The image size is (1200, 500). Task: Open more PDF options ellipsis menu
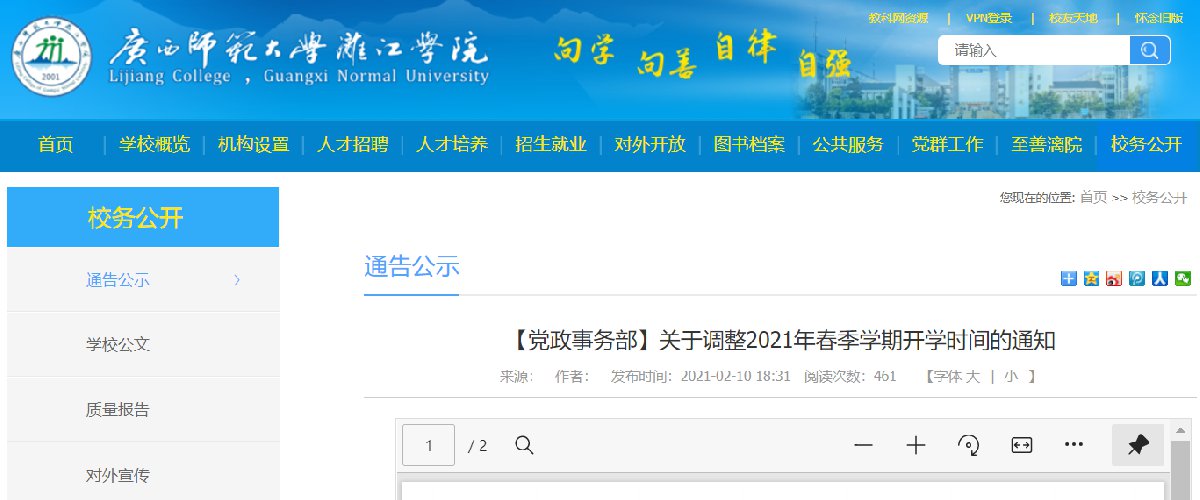click(1074, 445)
